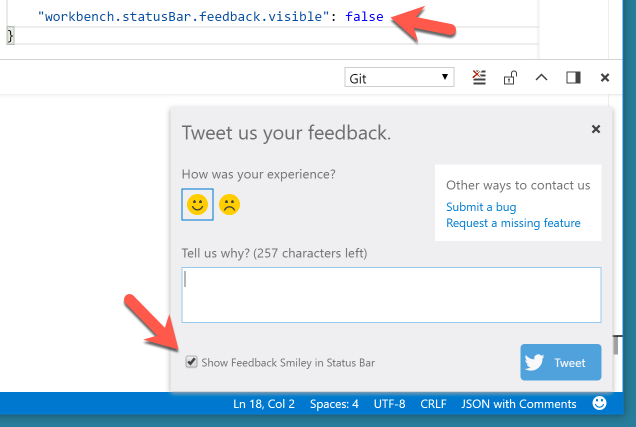Change file encoding UTF-8
The width and height of the screenshot is (636, 427).
point(389,404)
